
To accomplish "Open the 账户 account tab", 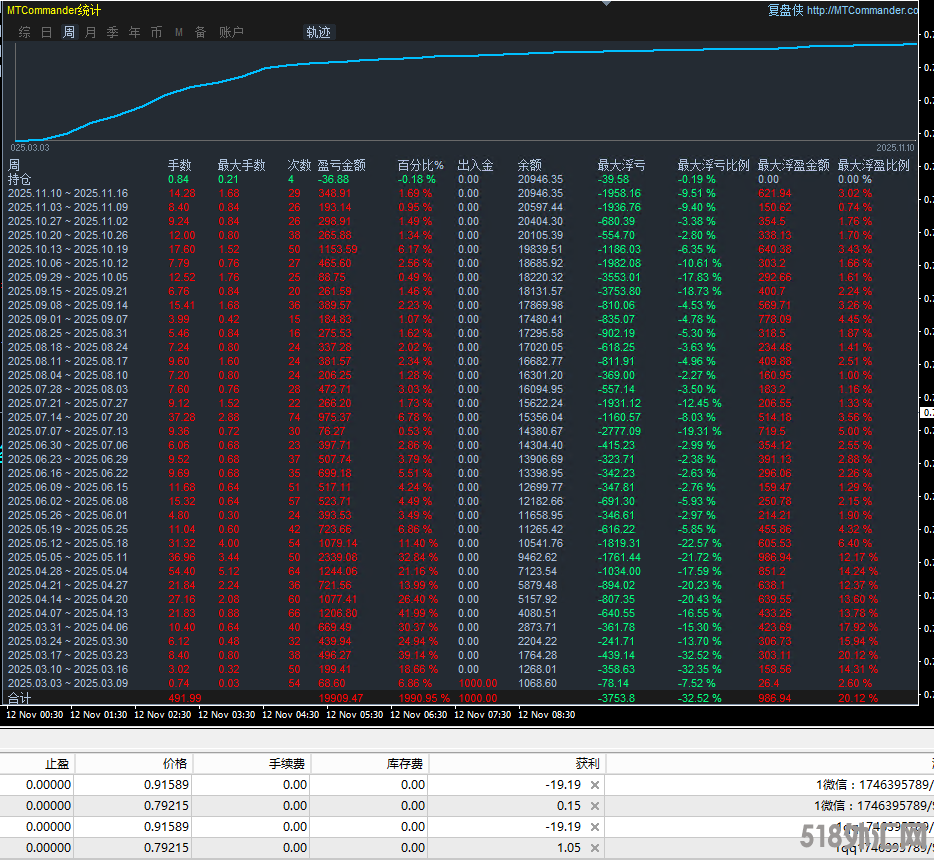I will tap(231, 32).
